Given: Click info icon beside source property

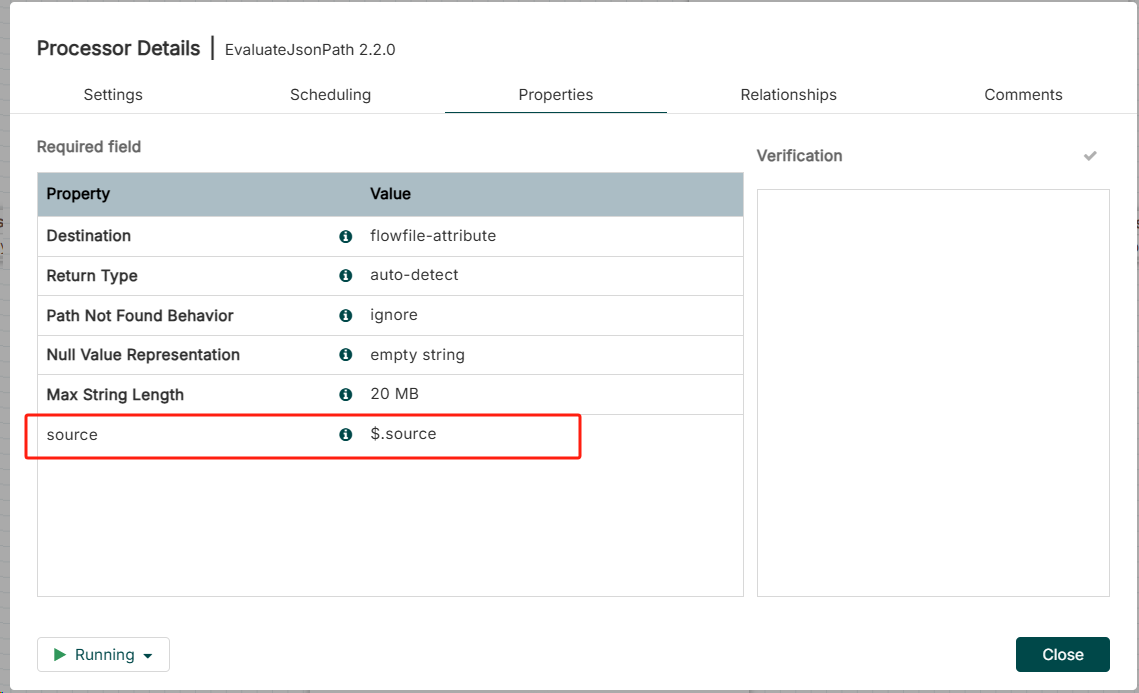Looking at the screenshot, I should click(x=346, y=434).
